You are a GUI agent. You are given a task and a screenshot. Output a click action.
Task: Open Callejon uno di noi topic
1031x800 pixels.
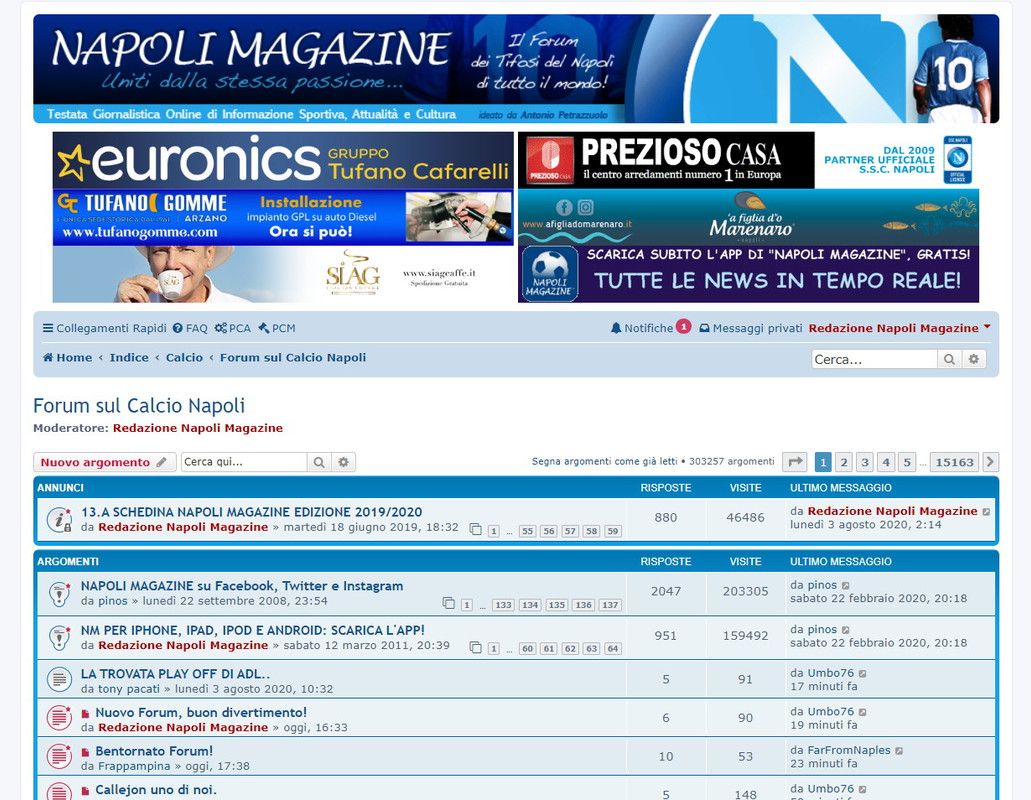(156, 789)
